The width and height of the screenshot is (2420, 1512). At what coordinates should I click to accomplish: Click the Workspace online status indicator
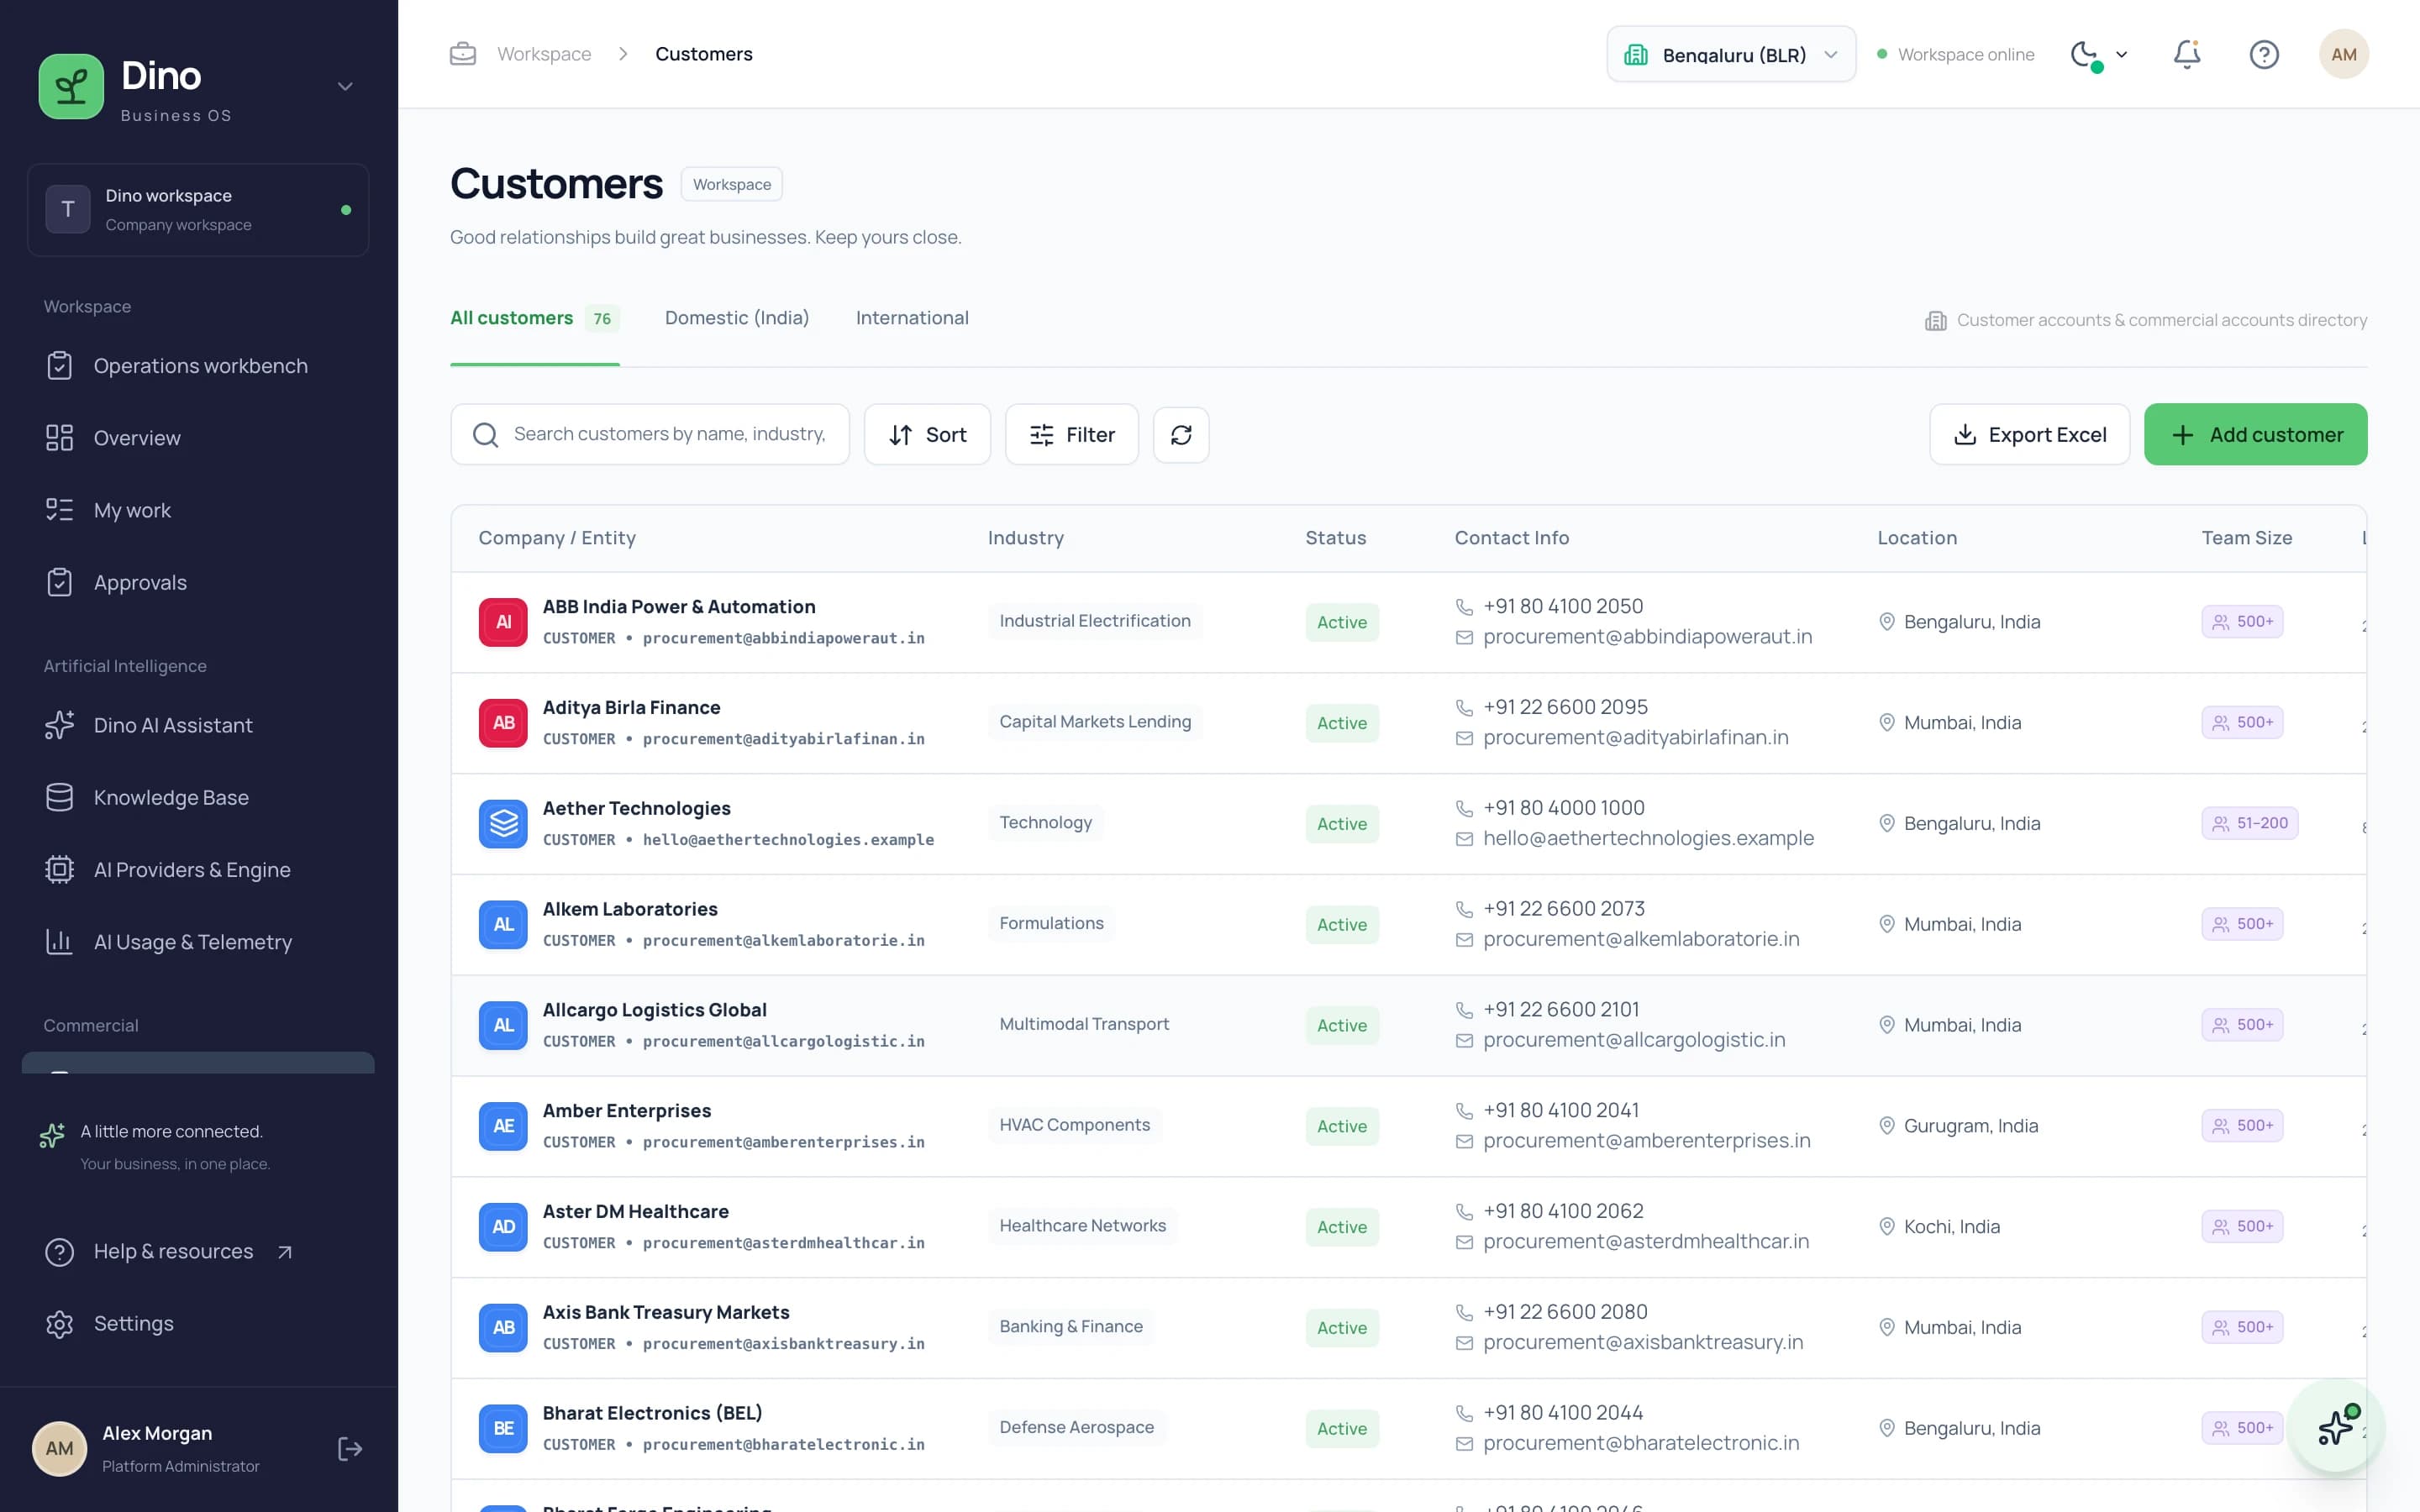[x=1955, y=54]
